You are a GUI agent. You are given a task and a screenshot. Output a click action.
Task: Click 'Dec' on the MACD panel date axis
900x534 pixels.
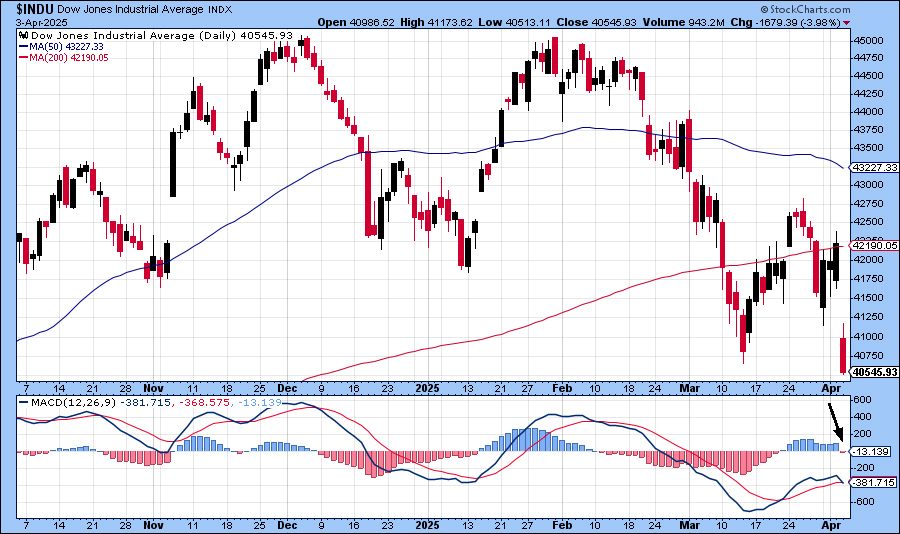287,525
